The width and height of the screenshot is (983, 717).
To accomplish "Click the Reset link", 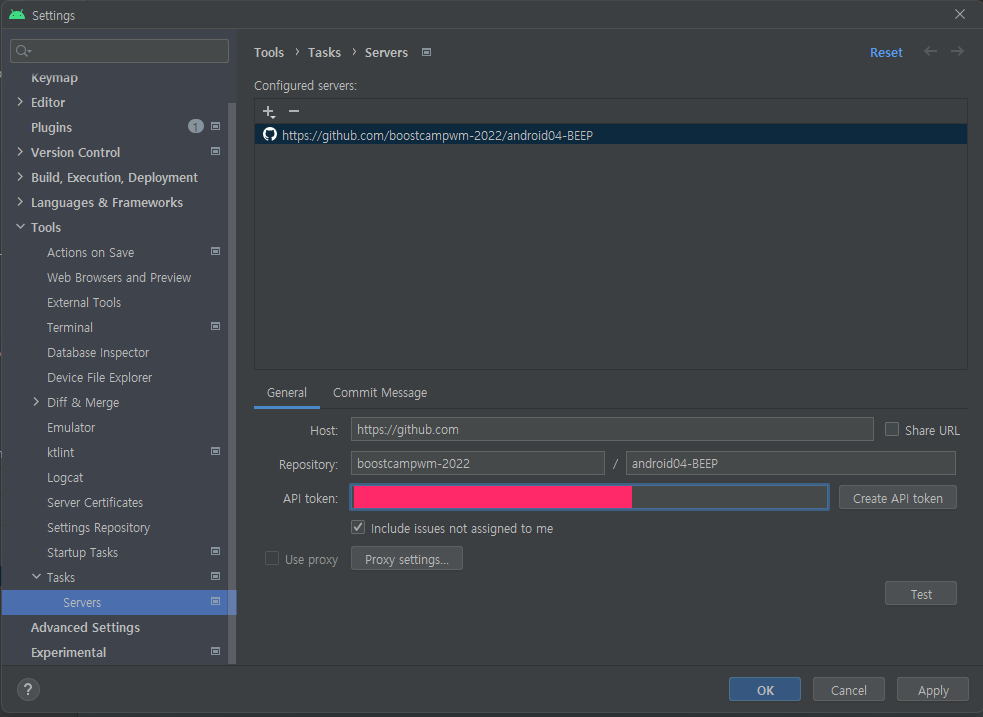I will point(886,53).
